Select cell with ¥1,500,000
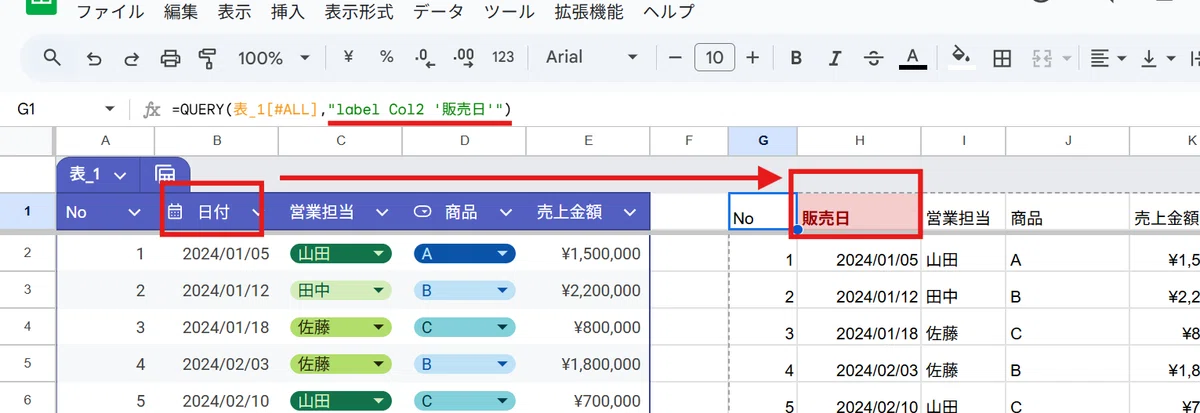Screen dimensions: 1200x413 click(x=588, y=254)
